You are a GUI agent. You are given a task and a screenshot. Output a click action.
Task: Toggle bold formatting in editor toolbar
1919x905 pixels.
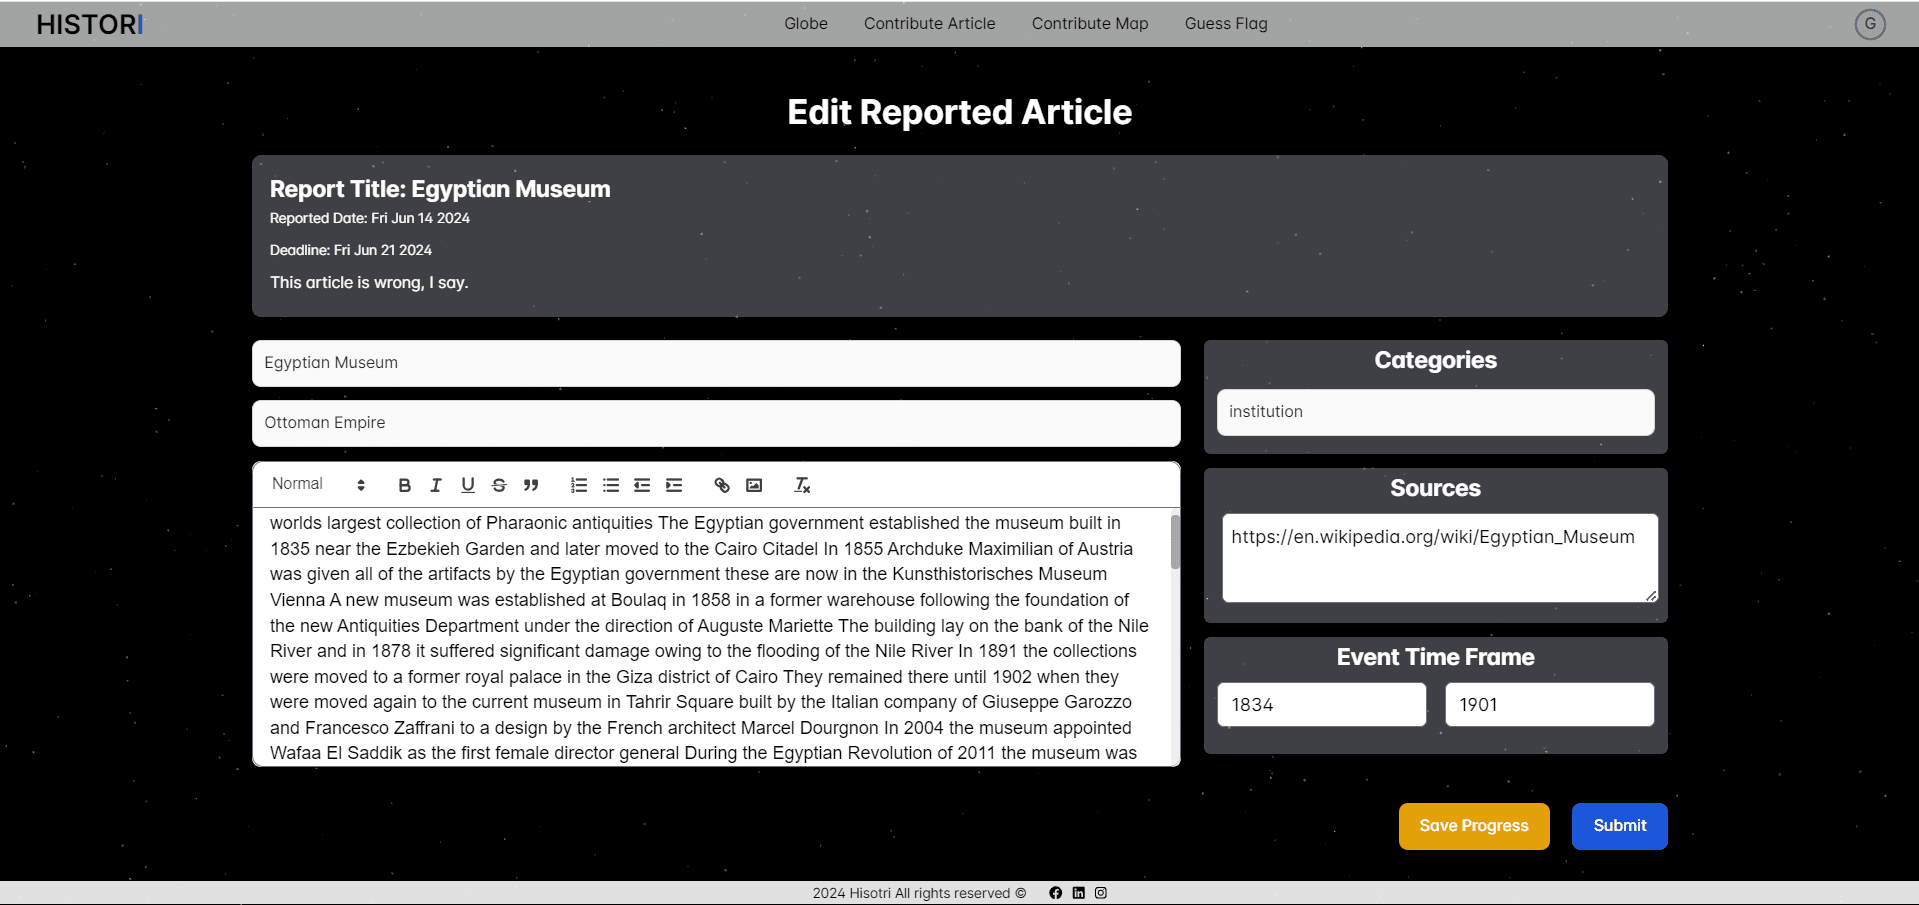point(404,485)
